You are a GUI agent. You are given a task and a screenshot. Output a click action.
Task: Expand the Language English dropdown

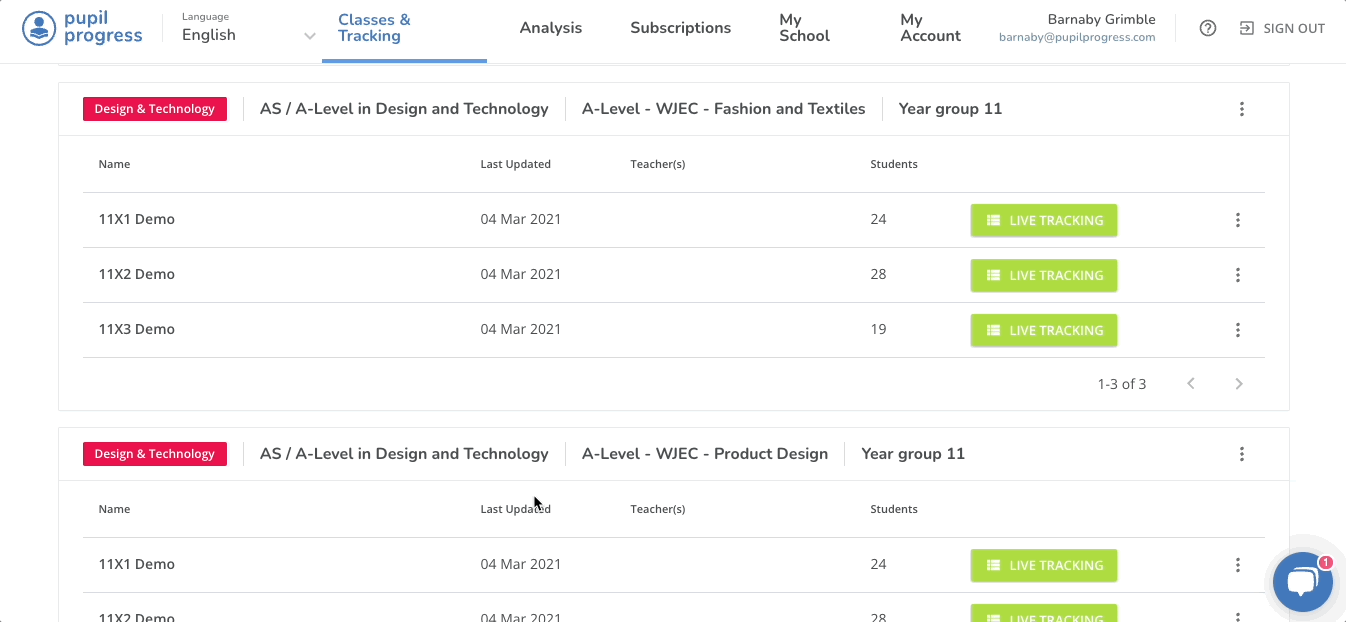(249, 35)
